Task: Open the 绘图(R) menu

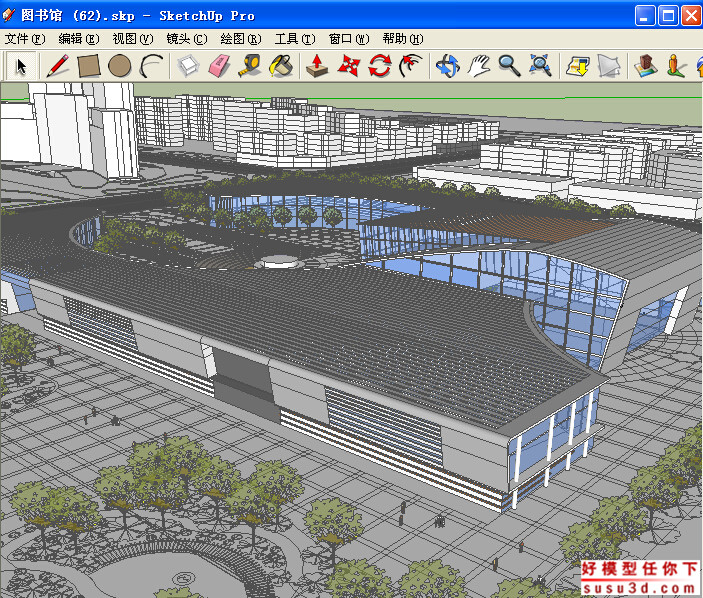Action: click(241, 39)
